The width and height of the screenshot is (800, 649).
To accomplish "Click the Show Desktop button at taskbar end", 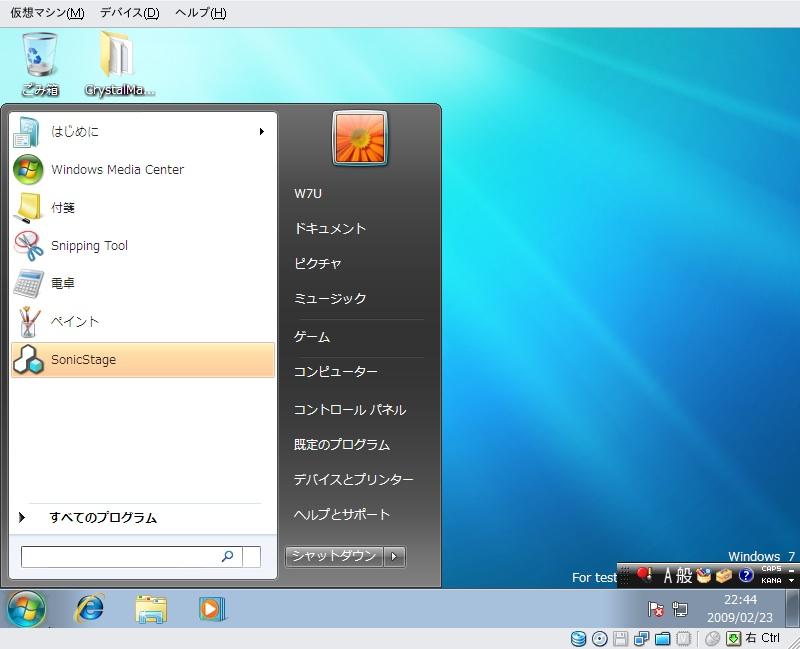I will 792,609.
